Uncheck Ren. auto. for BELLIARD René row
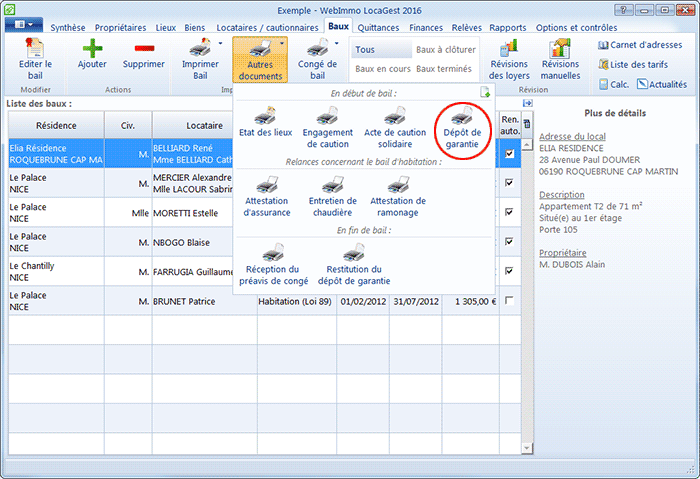This screenshot has height=479, width=700. pos(509,154)
